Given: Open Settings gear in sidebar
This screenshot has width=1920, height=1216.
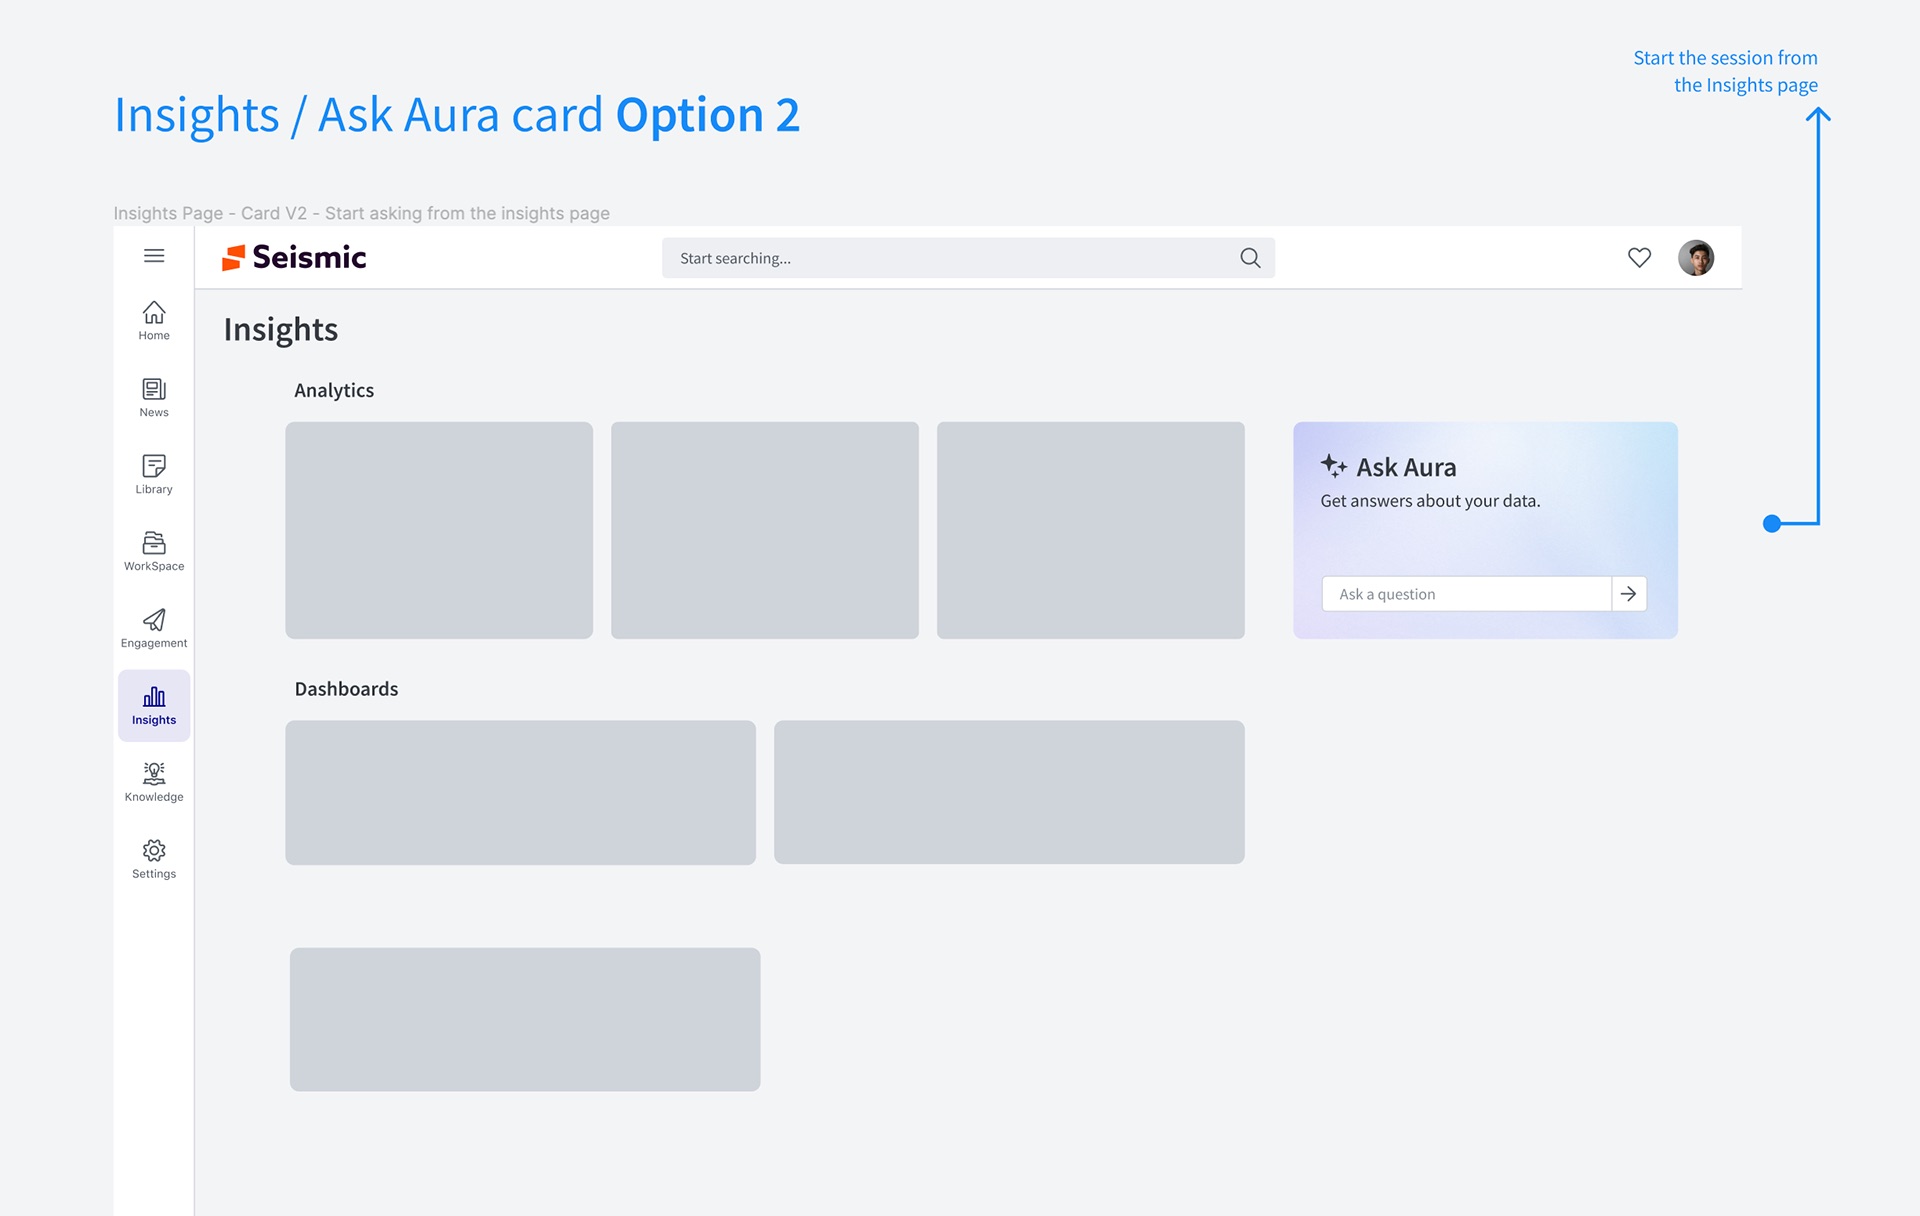Looking at the screenshot, I should 154,860.
